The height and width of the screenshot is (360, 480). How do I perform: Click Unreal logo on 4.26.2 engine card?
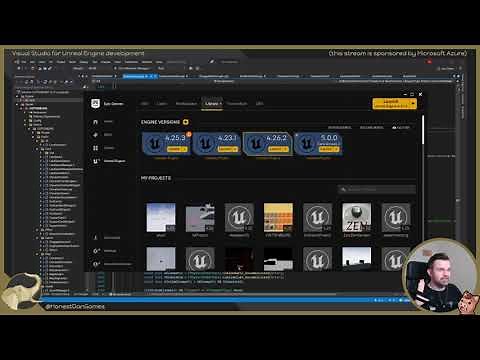pyautogui.click(x=256, y=144)
